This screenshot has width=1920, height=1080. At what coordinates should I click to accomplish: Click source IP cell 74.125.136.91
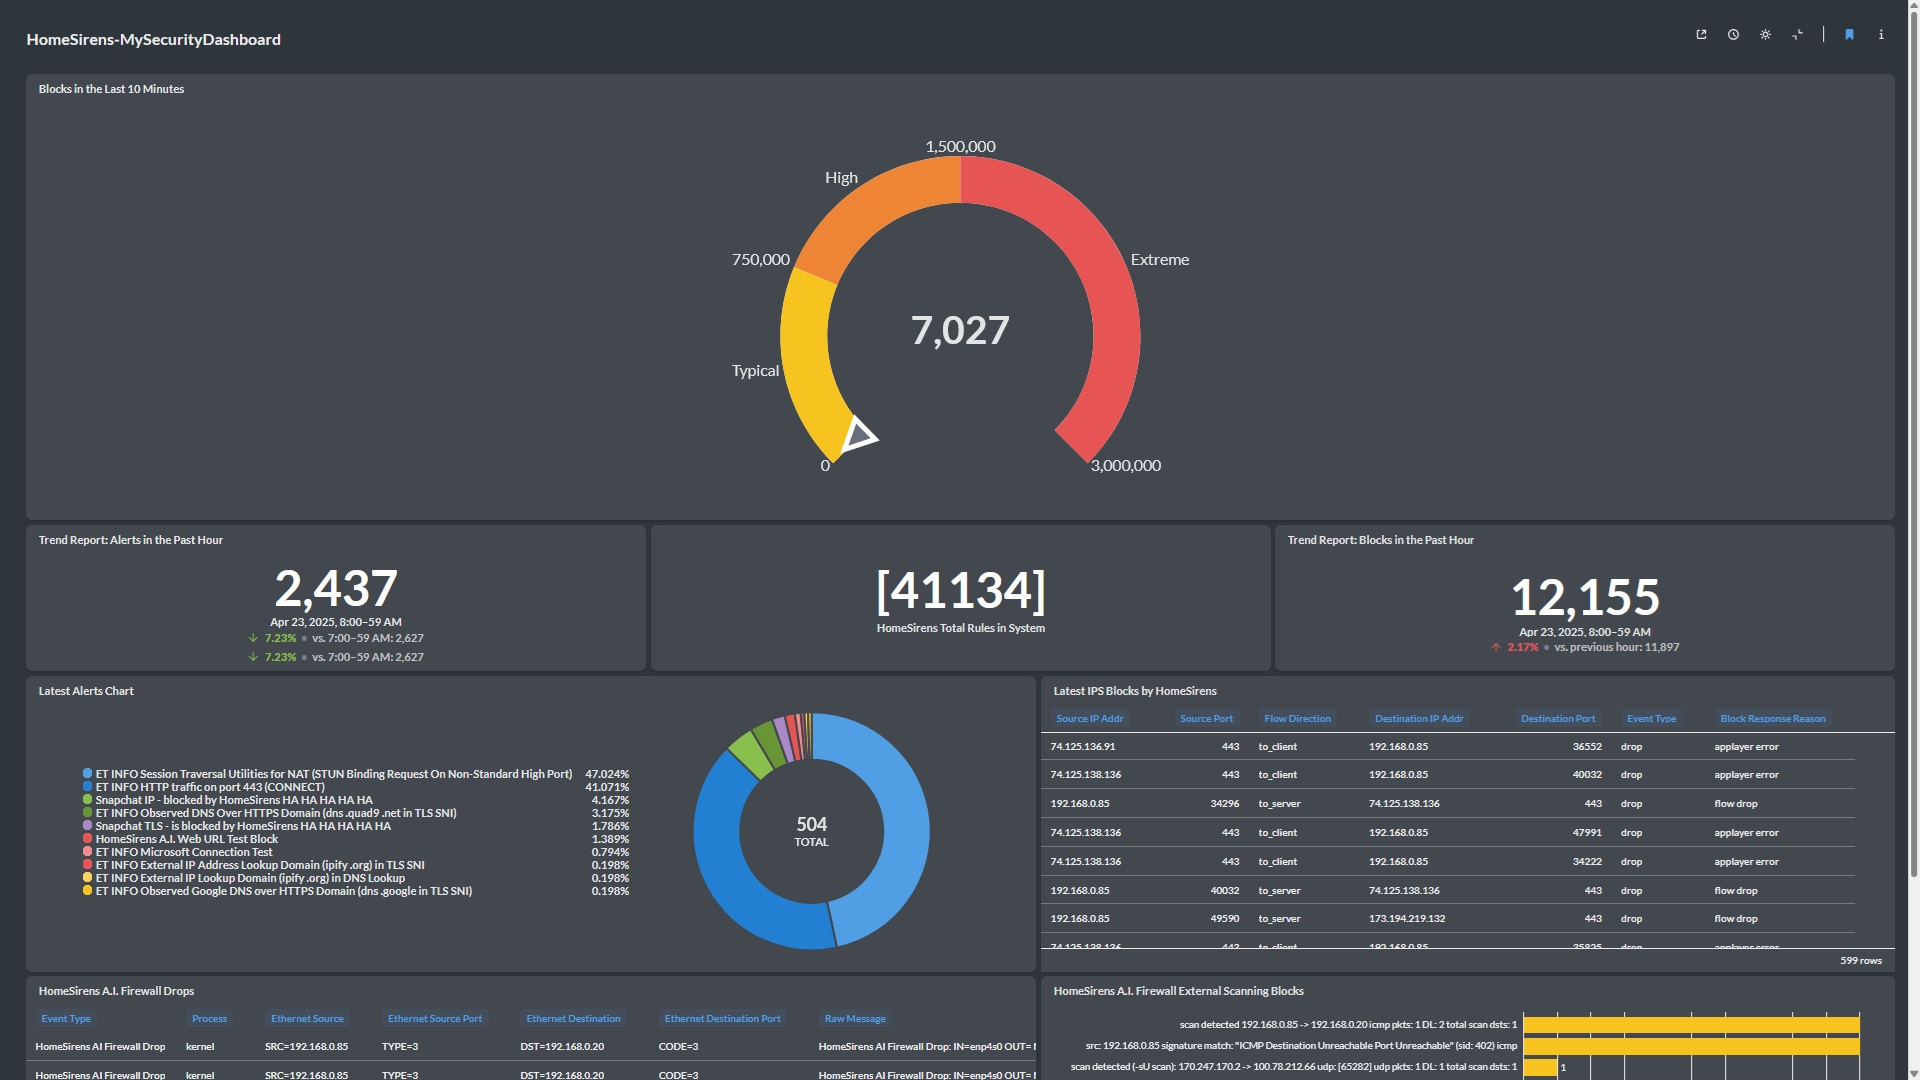(x=1083, y=747)
